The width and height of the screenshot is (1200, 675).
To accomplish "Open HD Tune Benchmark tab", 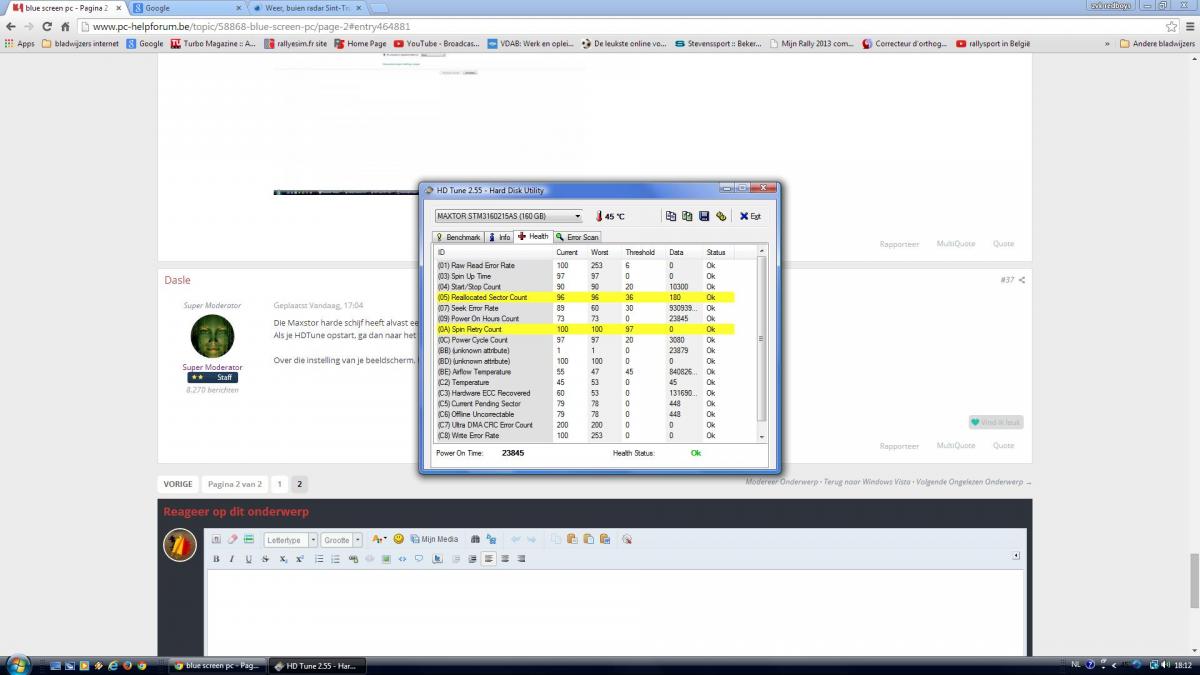I will [458, 237].
